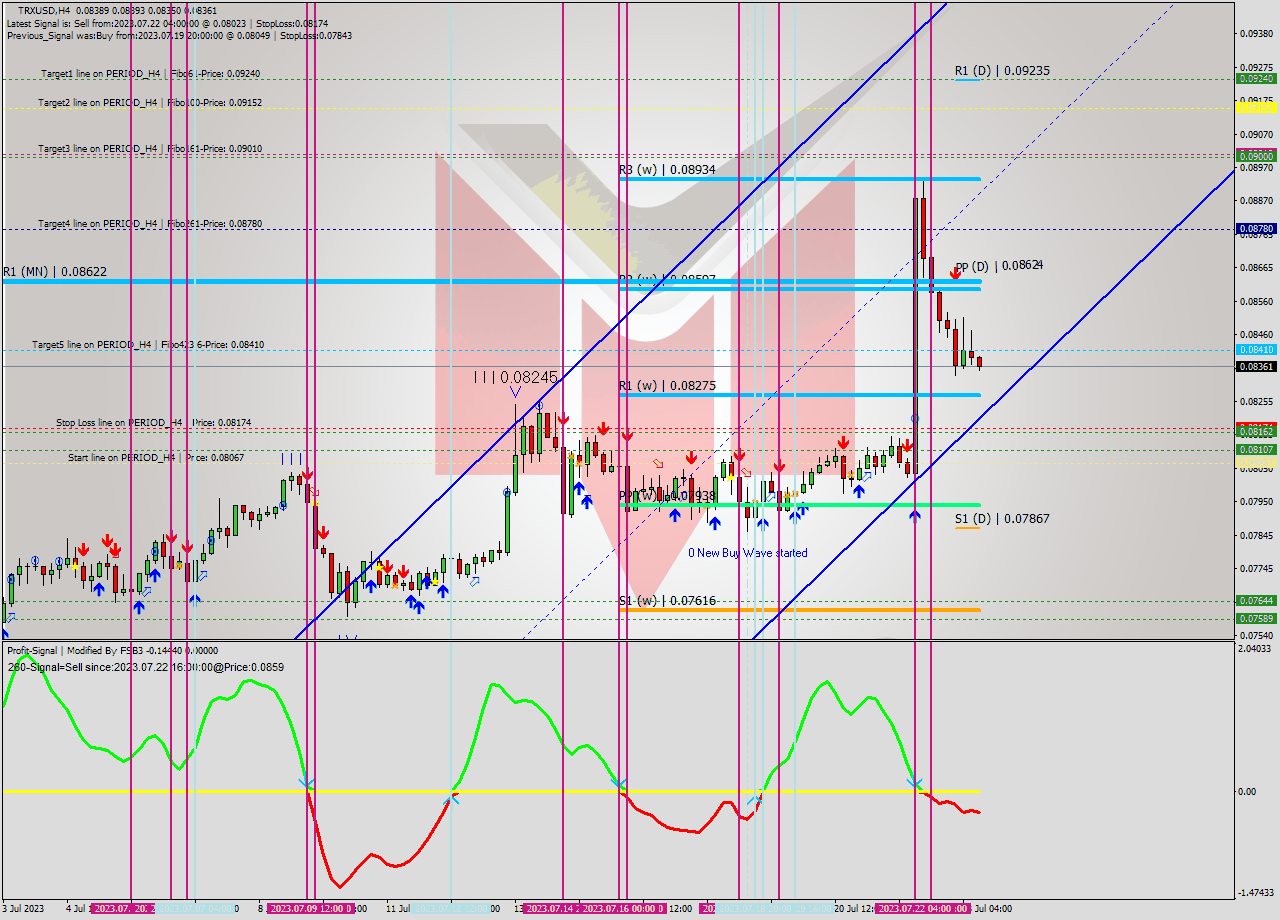Click the Target4 line label 0.08780
The width and height of the screenshot is (1280, 920).
pyautogui.click(x=150, y=223)
